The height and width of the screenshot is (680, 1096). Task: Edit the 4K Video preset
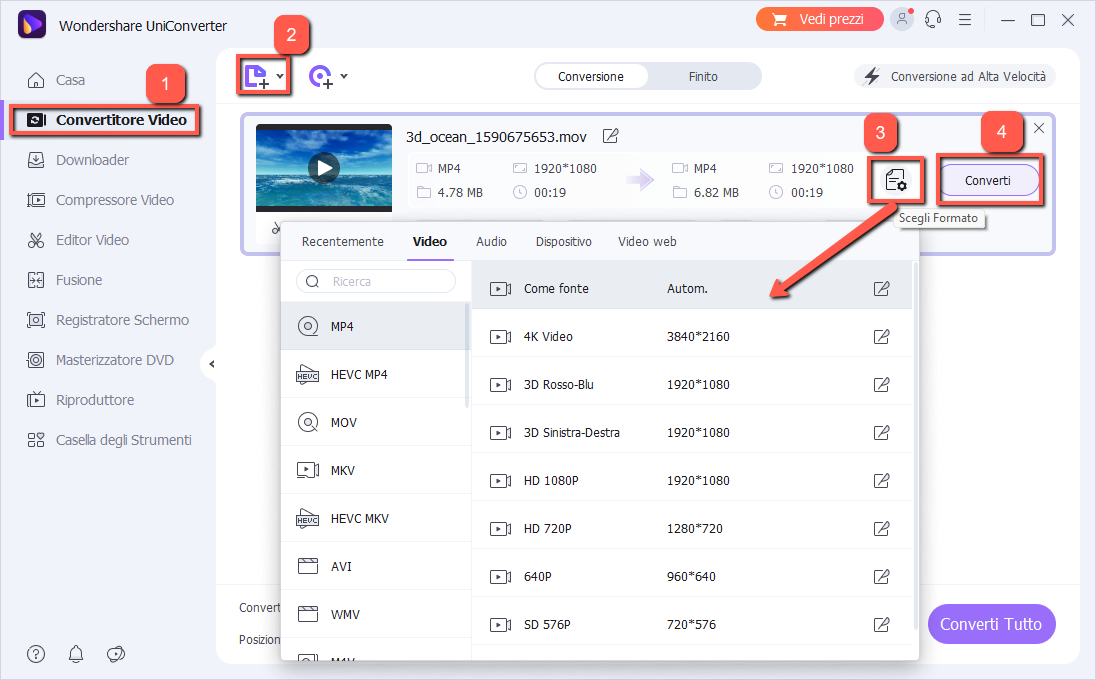[881, 337]
